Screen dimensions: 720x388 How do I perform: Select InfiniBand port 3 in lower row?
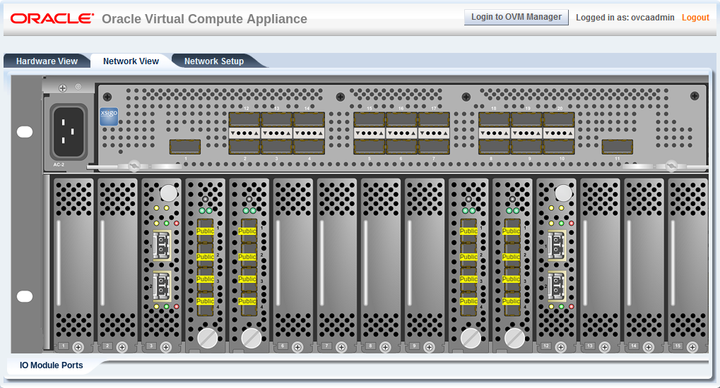(277, 147)
